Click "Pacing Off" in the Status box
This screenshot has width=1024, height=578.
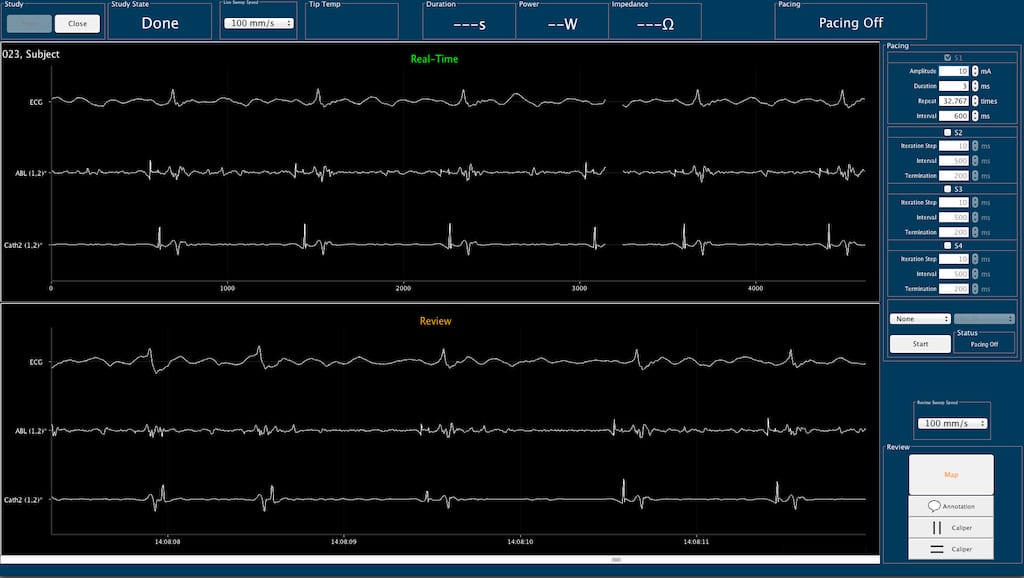tap(984, 344)
